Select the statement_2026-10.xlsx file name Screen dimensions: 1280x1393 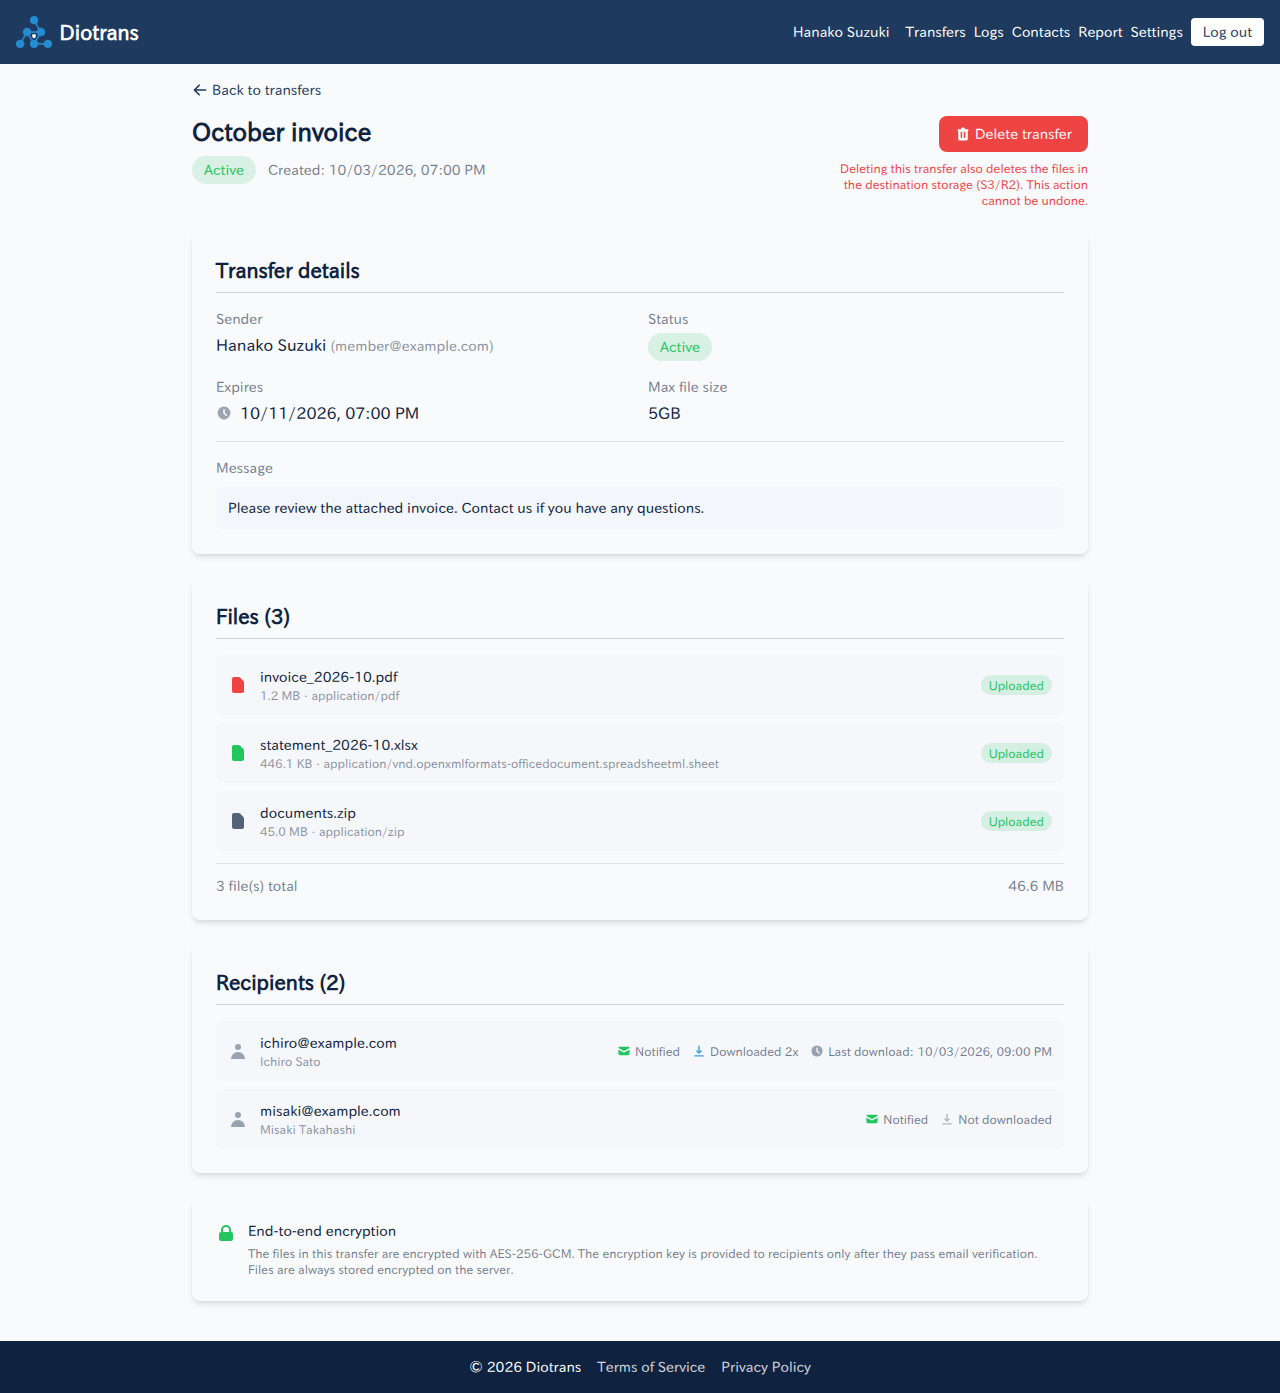(339, 745)
